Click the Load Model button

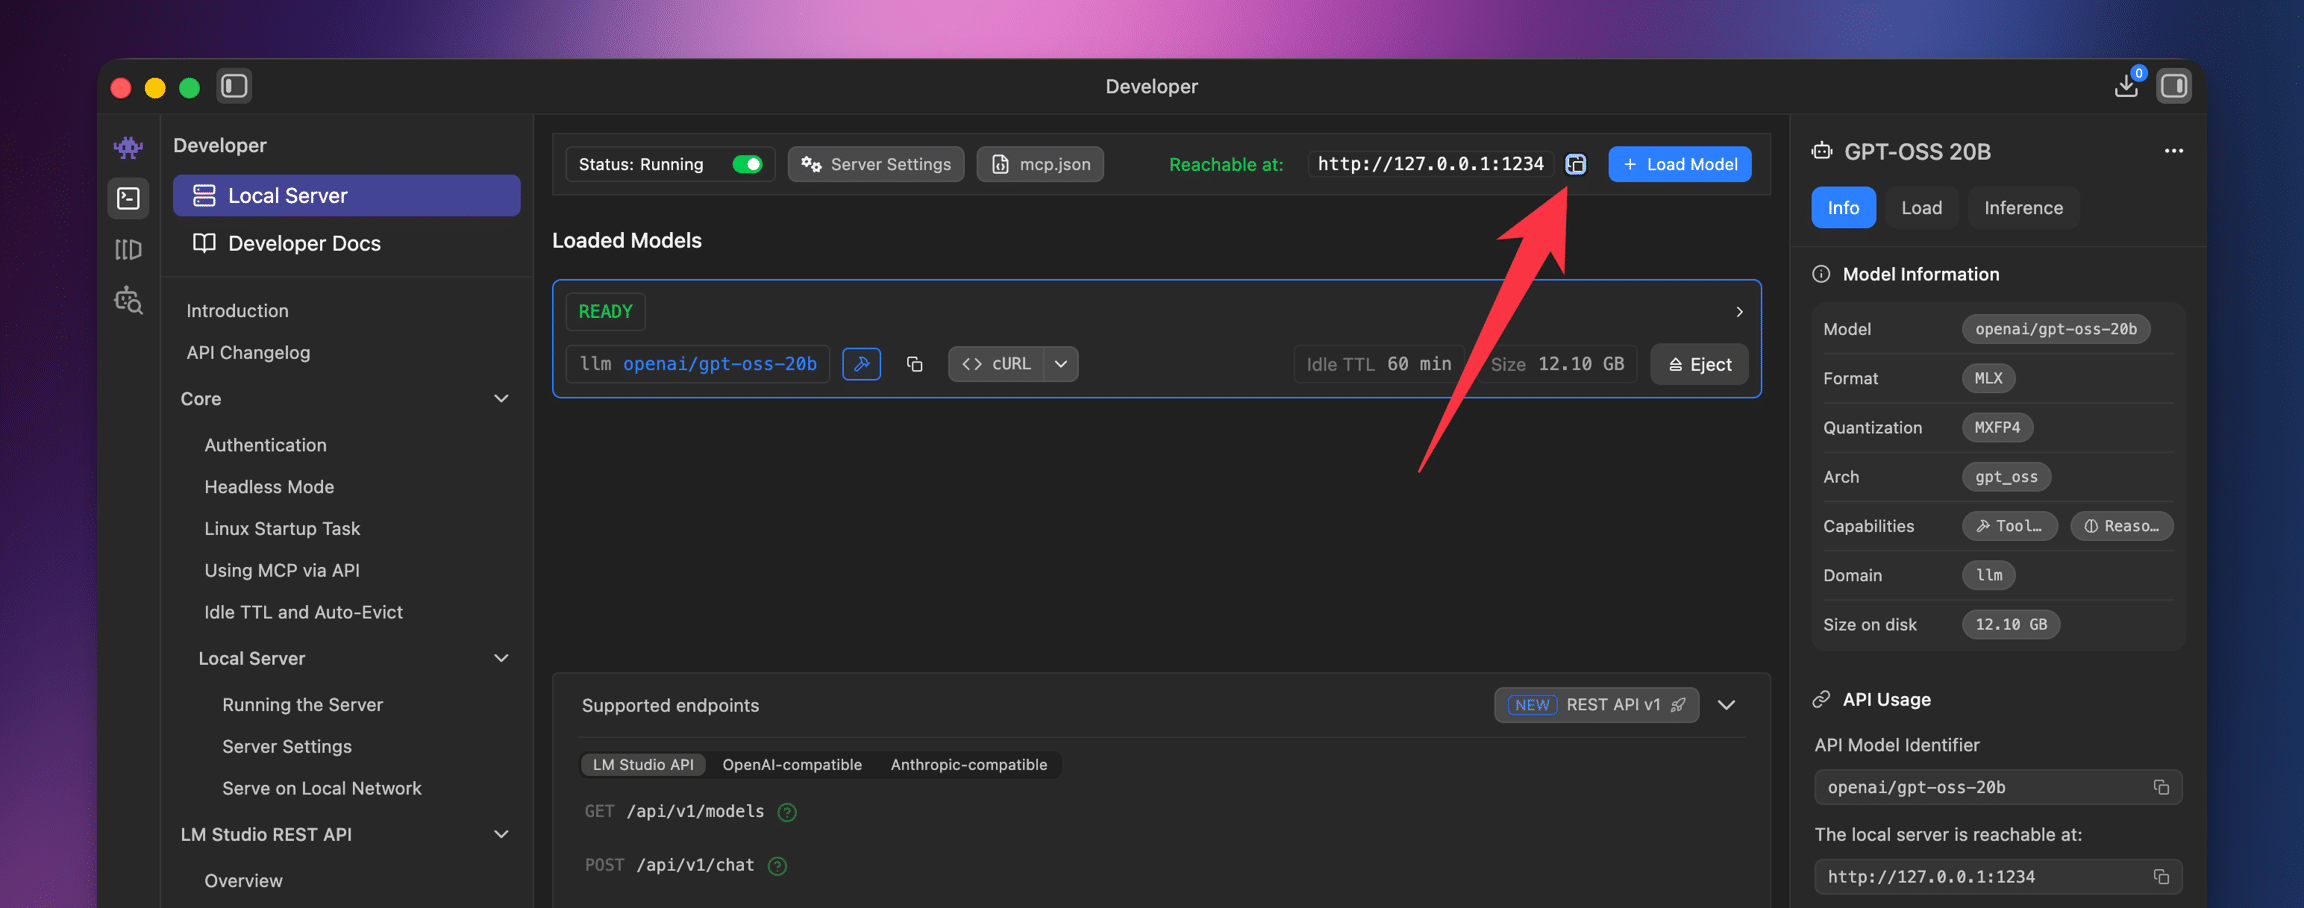1679,164
